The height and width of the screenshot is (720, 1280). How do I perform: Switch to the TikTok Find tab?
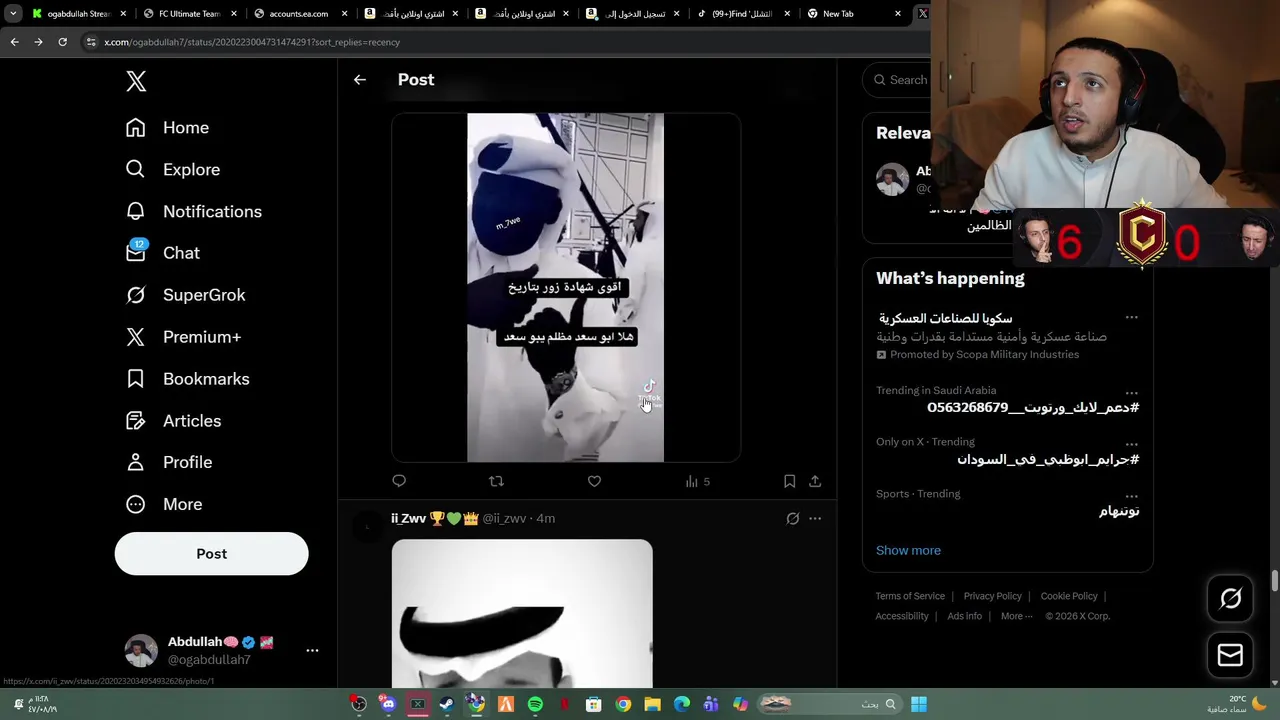point(743,14)
